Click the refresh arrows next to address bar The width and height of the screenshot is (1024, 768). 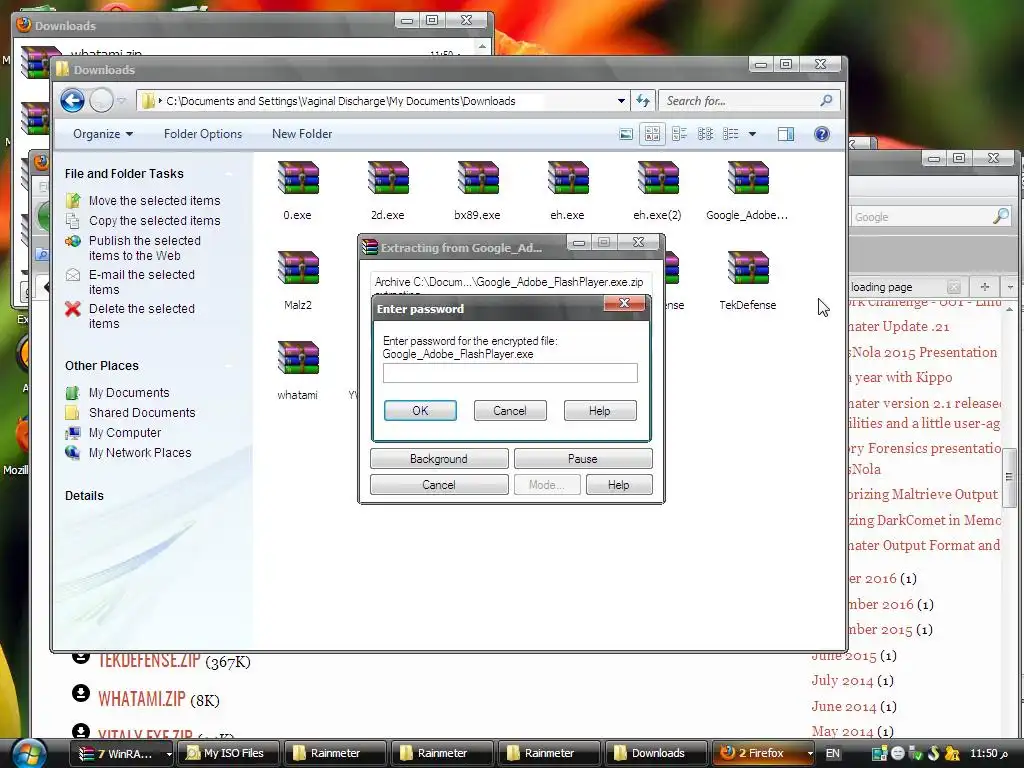pos(643,101)
